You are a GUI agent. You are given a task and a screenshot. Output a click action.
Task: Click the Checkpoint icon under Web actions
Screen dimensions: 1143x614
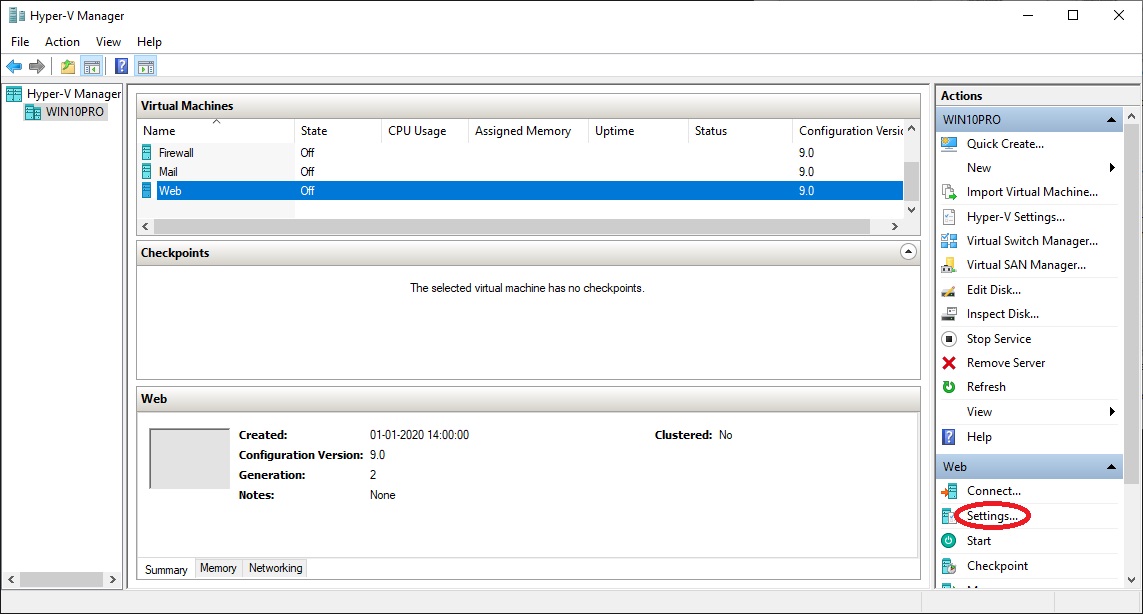click(x=949, y=566)
